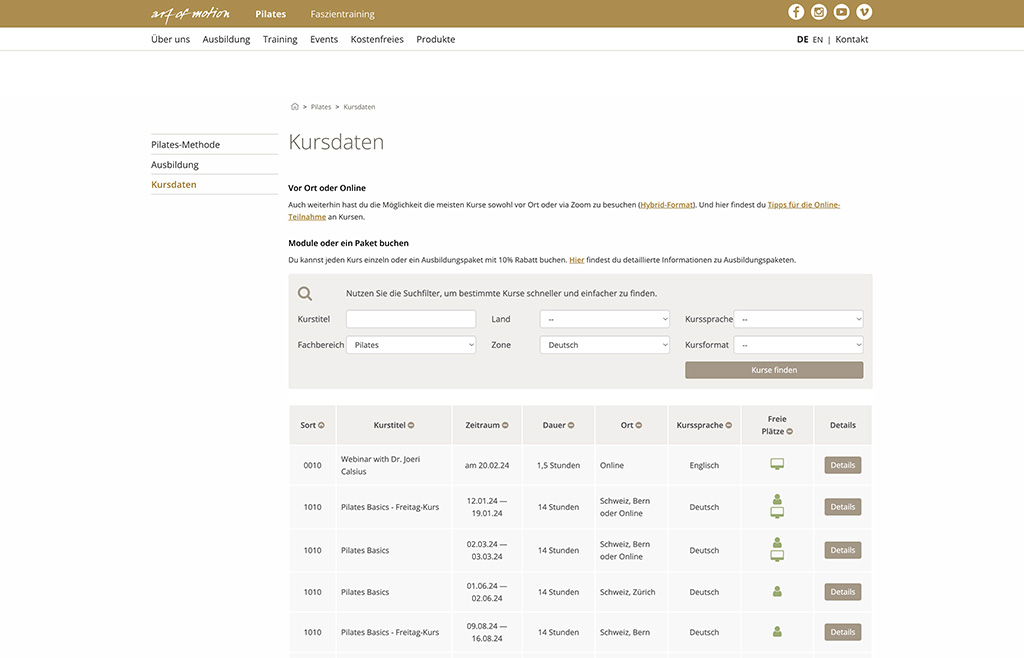Sort table by Dauer arrow icon

[571, 425]
